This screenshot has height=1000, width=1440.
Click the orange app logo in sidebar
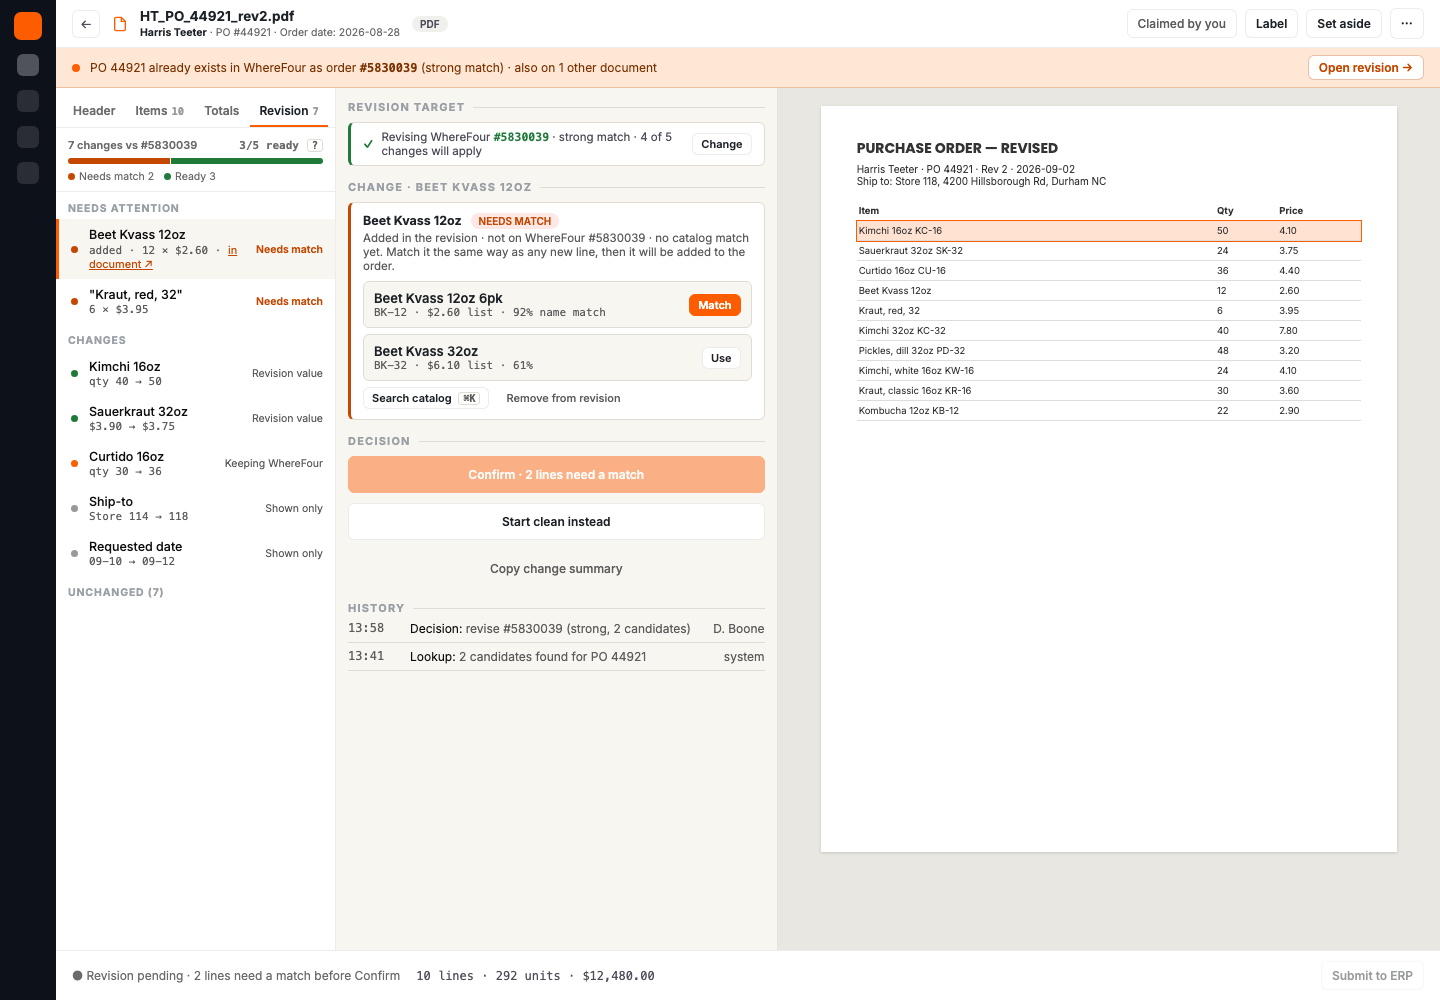click(28, 26)
